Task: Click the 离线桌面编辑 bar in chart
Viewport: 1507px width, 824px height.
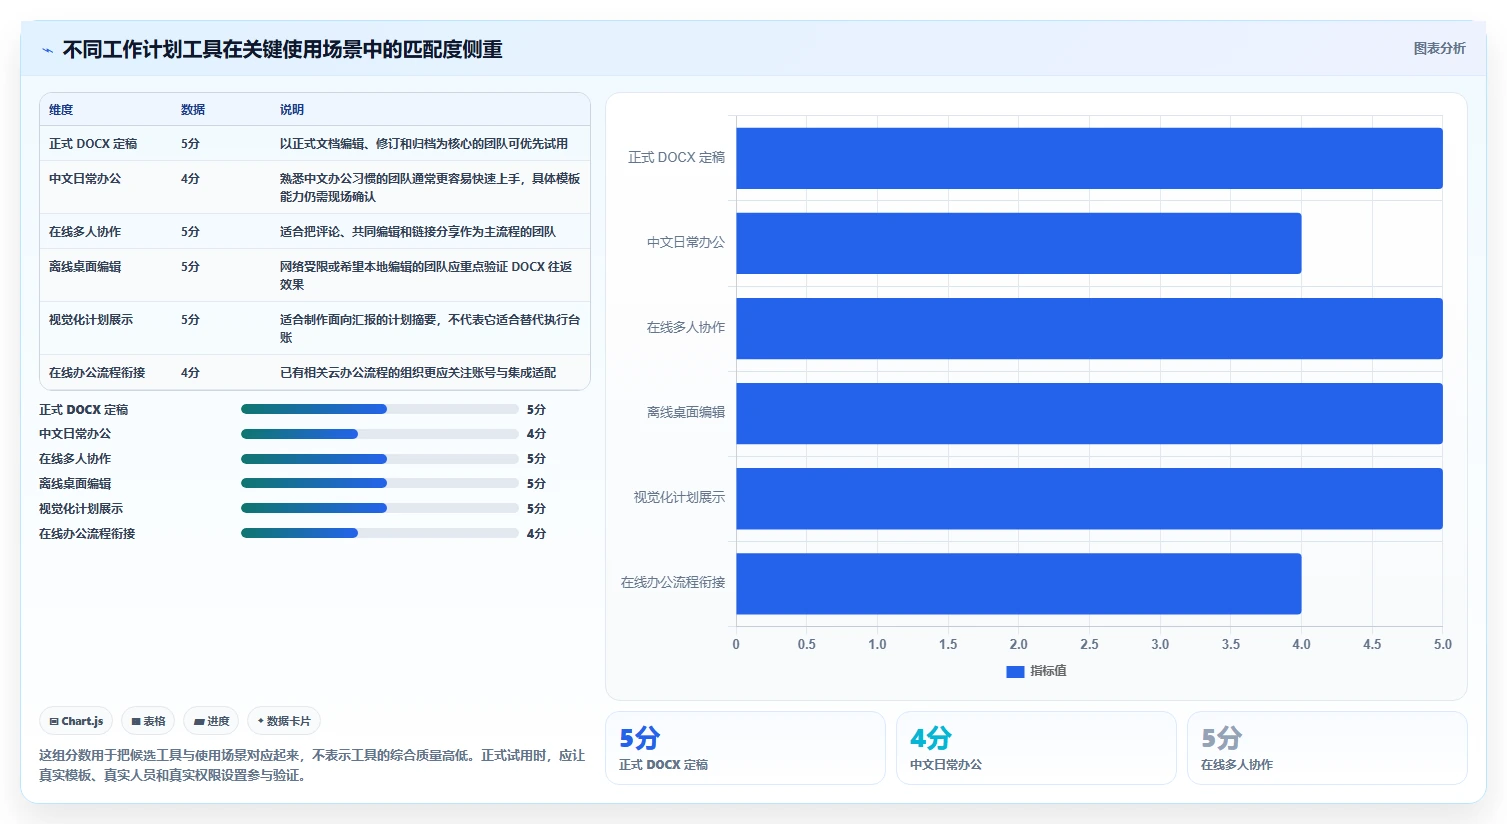Action: (1089, 413)
